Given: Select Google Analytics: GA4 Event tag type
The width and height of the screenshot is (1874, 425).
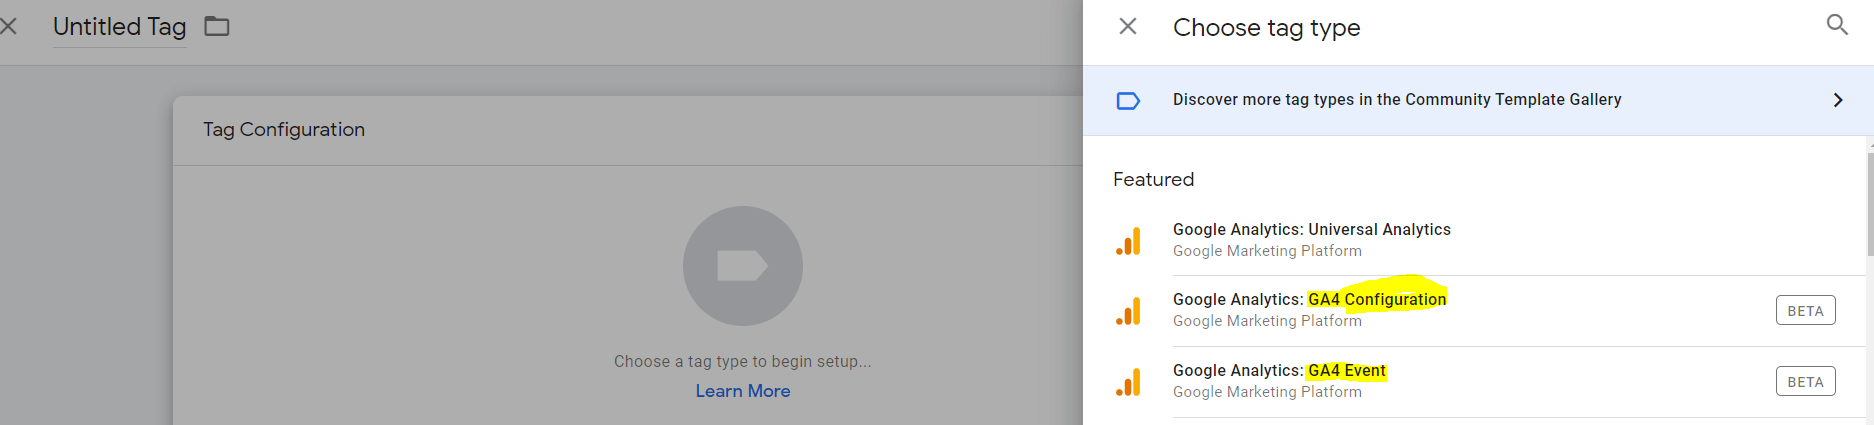Looking at the screenshot, I should (1478, 382).
